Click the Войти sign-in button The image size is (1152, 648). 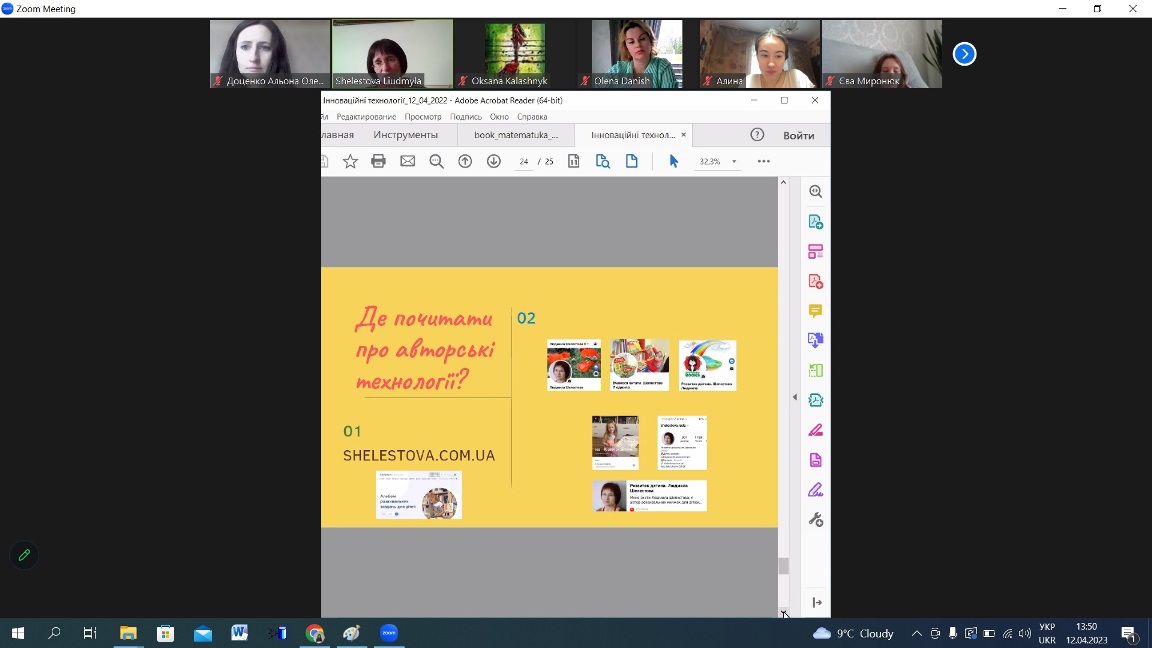pyautogui.click(x=798, y=135)
